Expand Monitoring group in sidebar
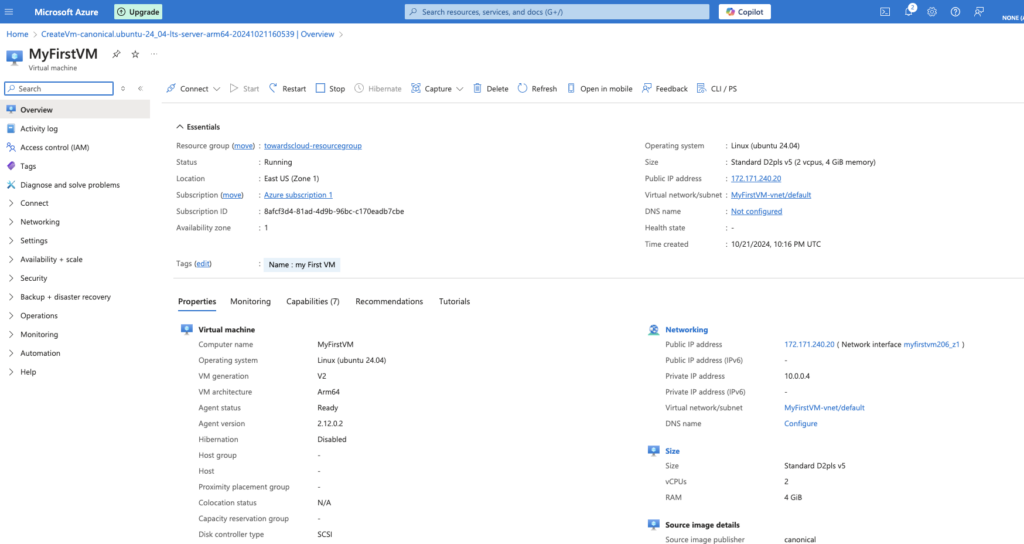 tap(39, 334)
